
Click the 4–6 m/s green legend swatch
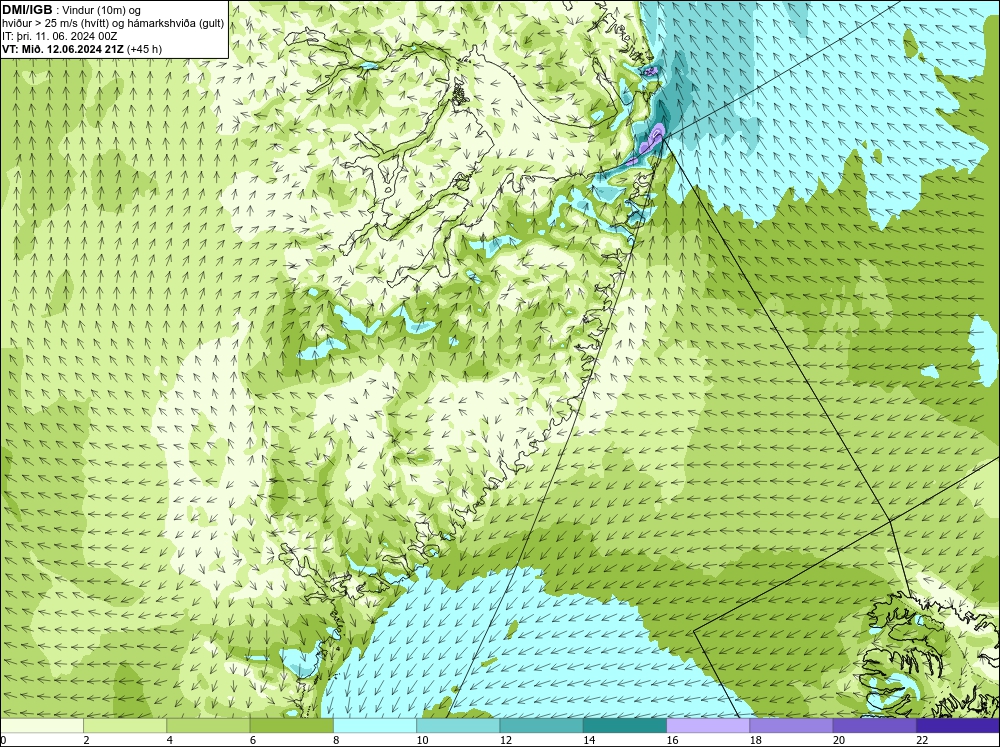pos(208,725)
